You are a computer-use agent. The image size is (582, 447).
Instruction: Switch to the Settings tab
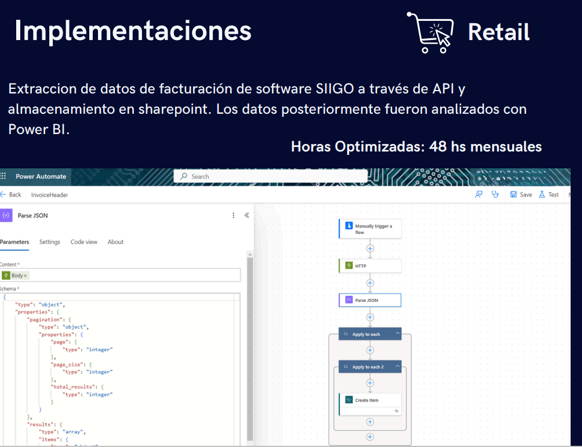tap(50, 242)
